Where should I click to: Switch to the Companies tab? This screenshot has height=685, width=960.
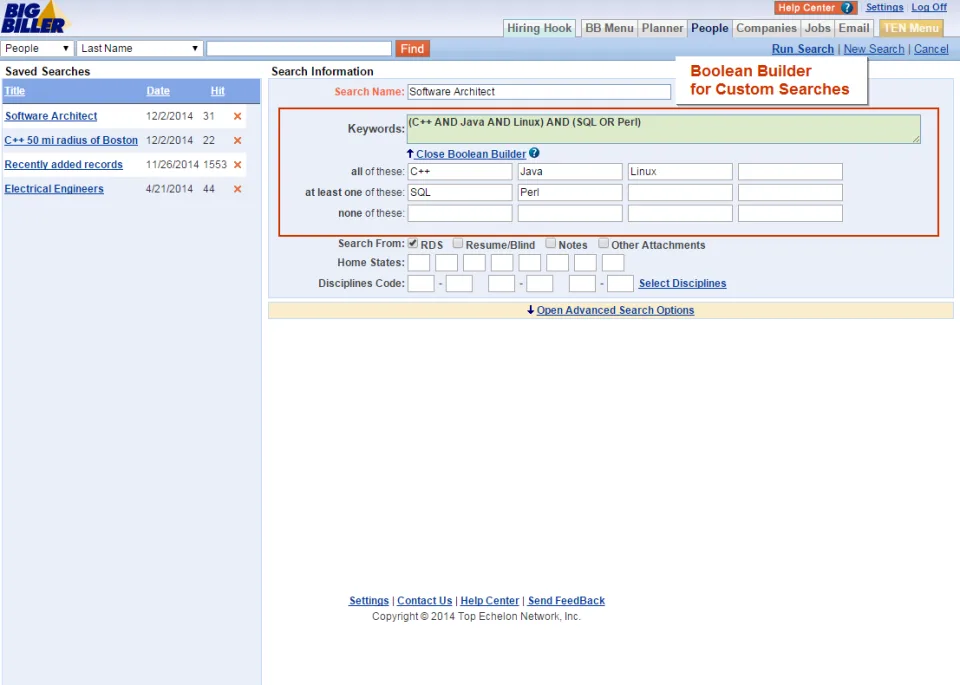pyautogui.click(x=766, y=28)
